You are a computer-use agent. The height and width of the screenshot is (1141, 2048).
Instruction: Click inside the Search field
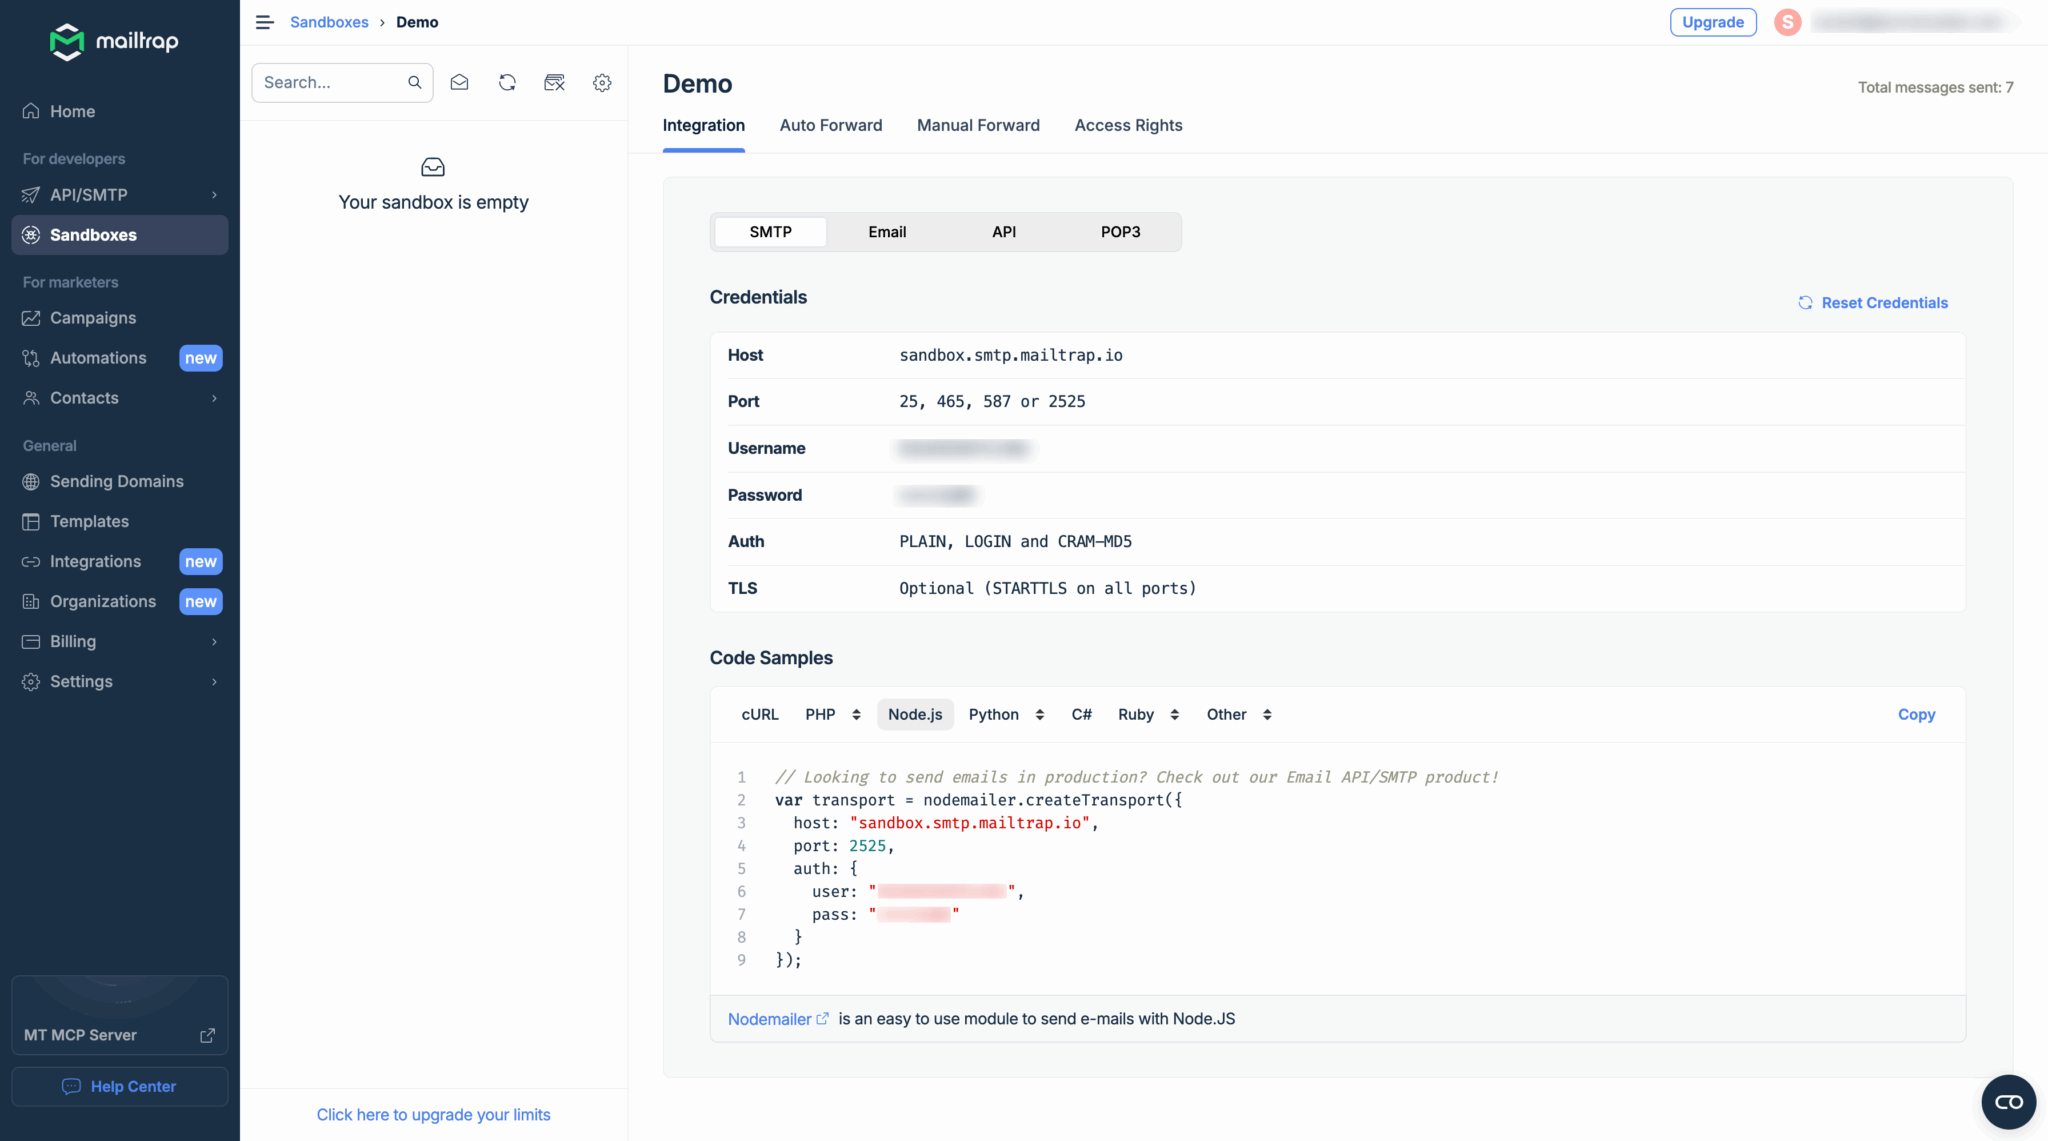point(330,82)
